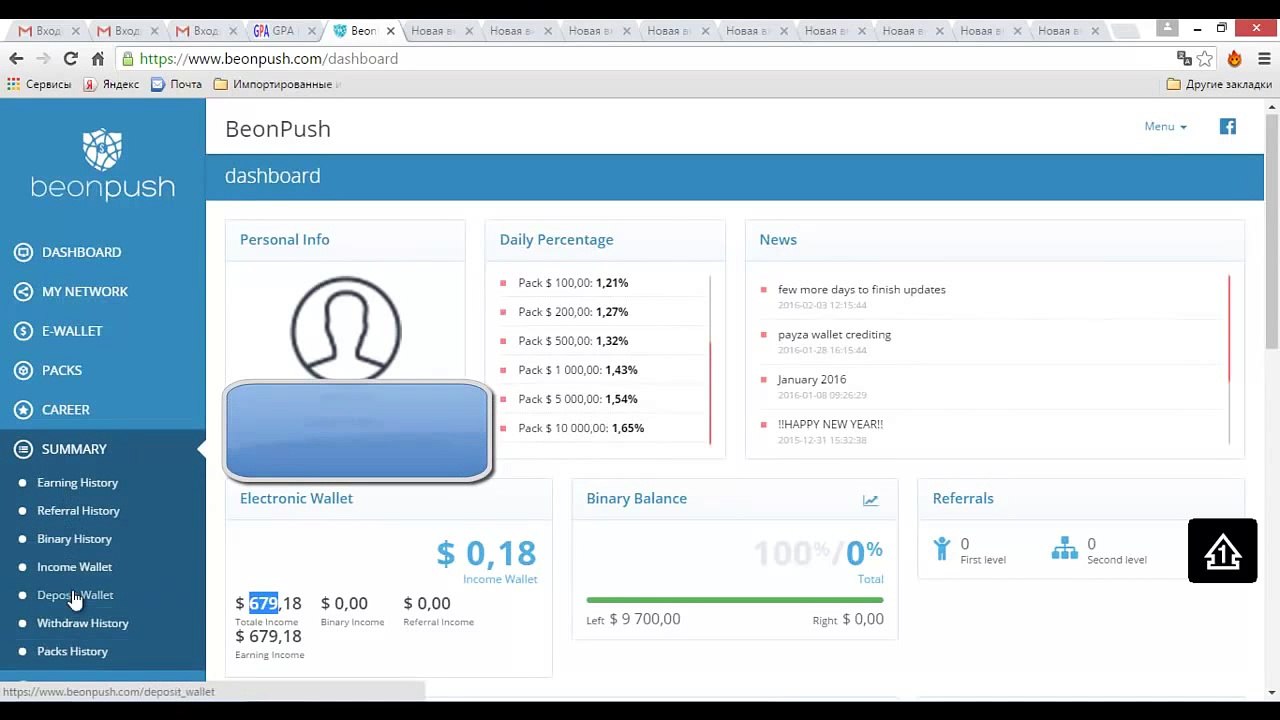Click the Left '$ 9 700,00' binary value

(645, 620)
